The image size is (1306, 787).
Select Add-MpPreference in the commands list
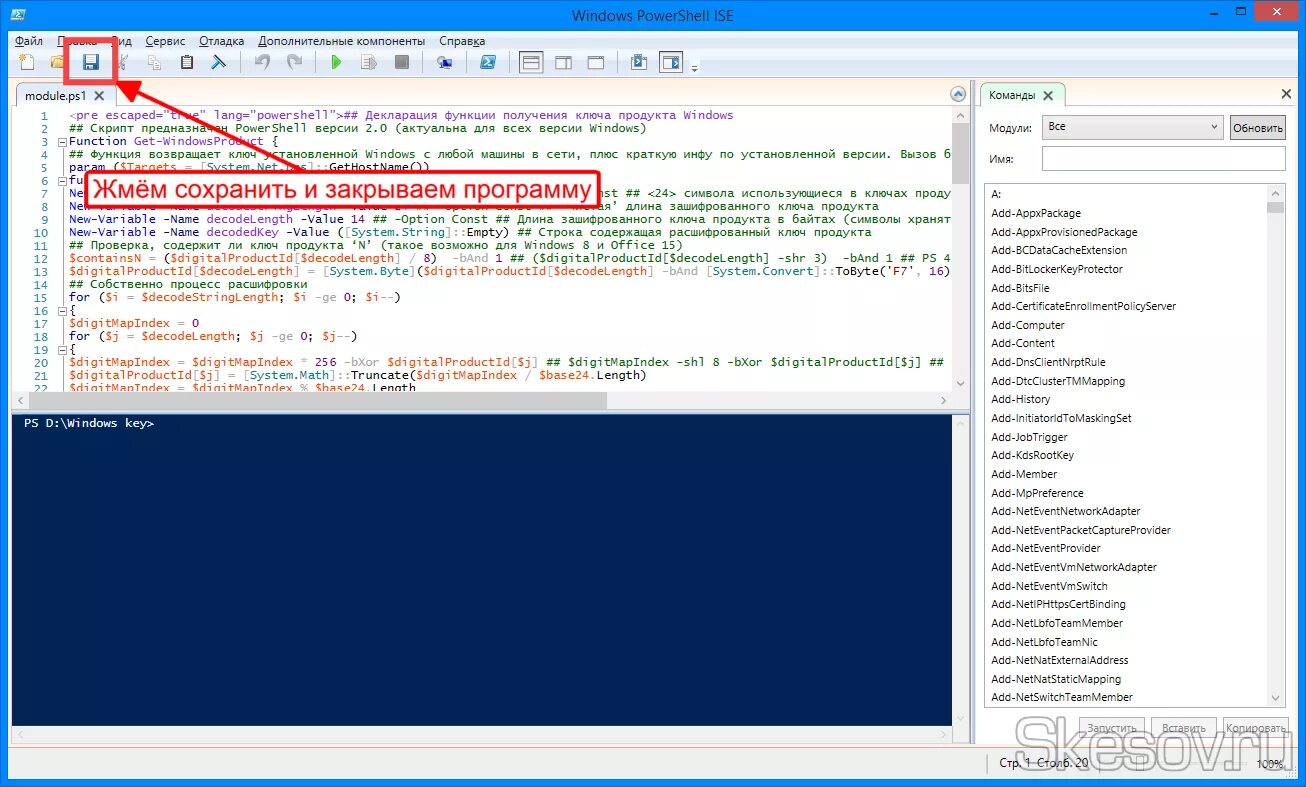click(1037, 493)
